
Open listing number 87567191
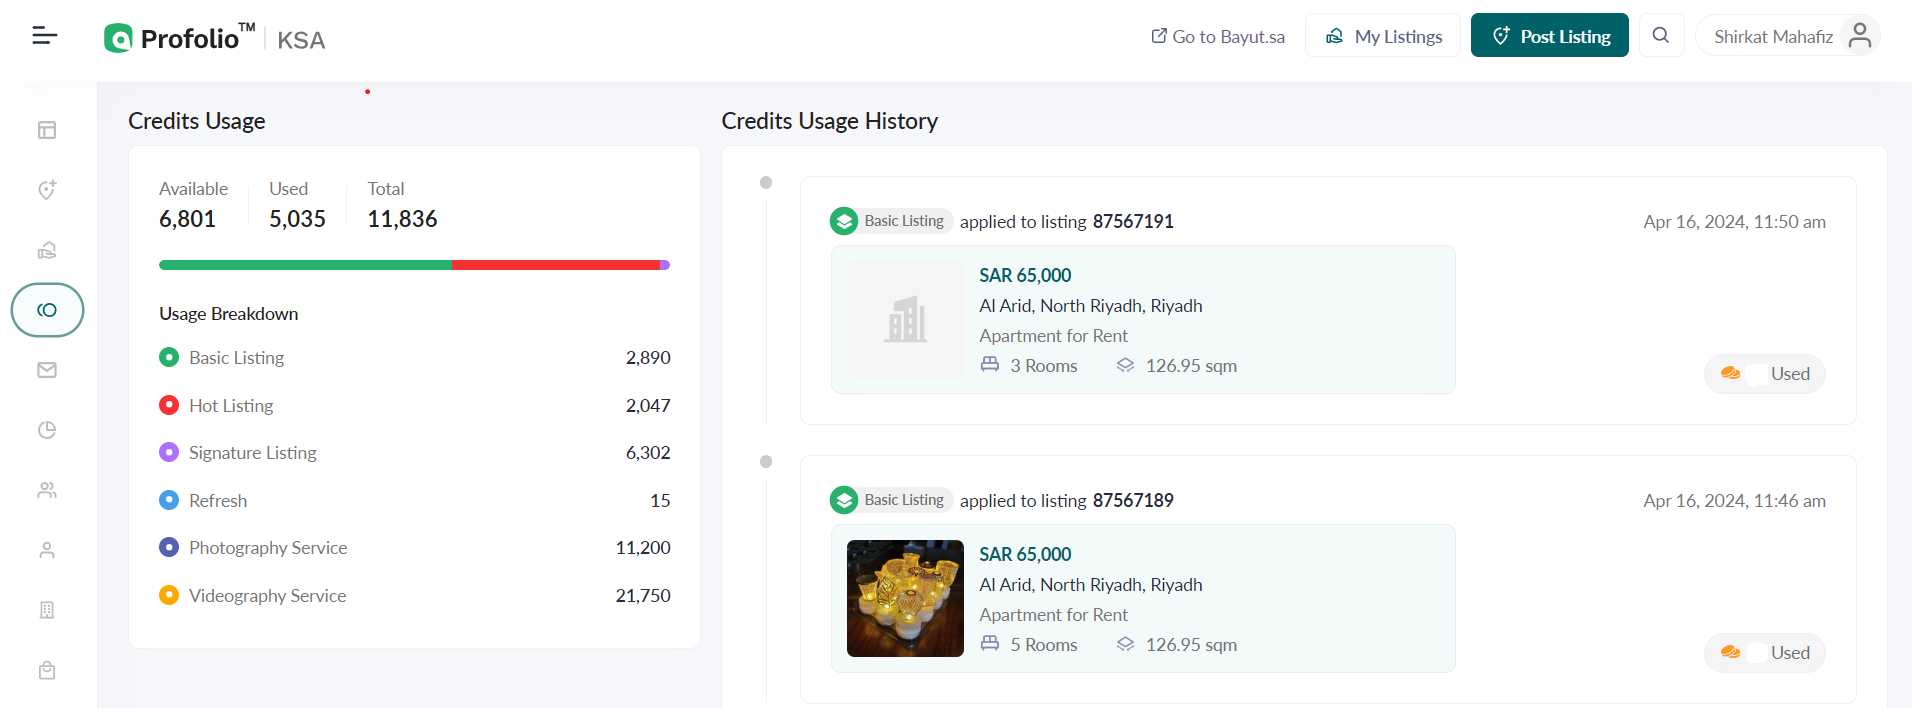[1133, 221]
